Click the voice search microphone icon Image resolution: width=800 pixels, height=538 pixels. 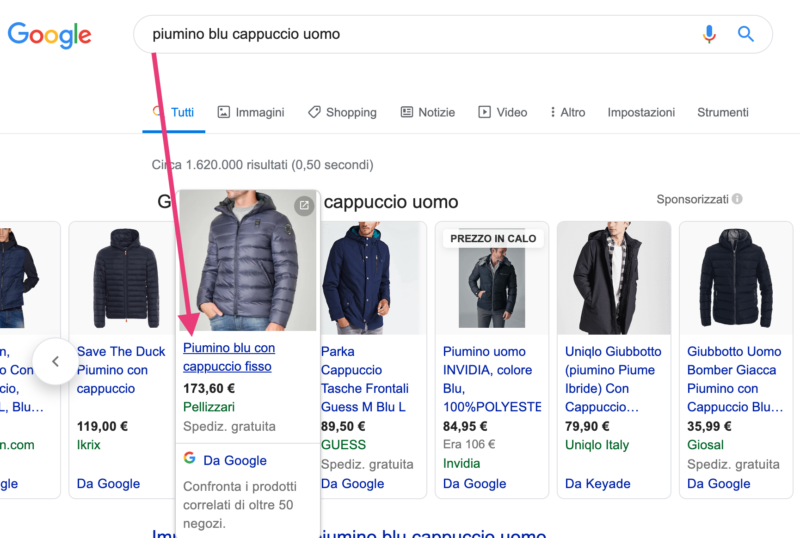709,34
